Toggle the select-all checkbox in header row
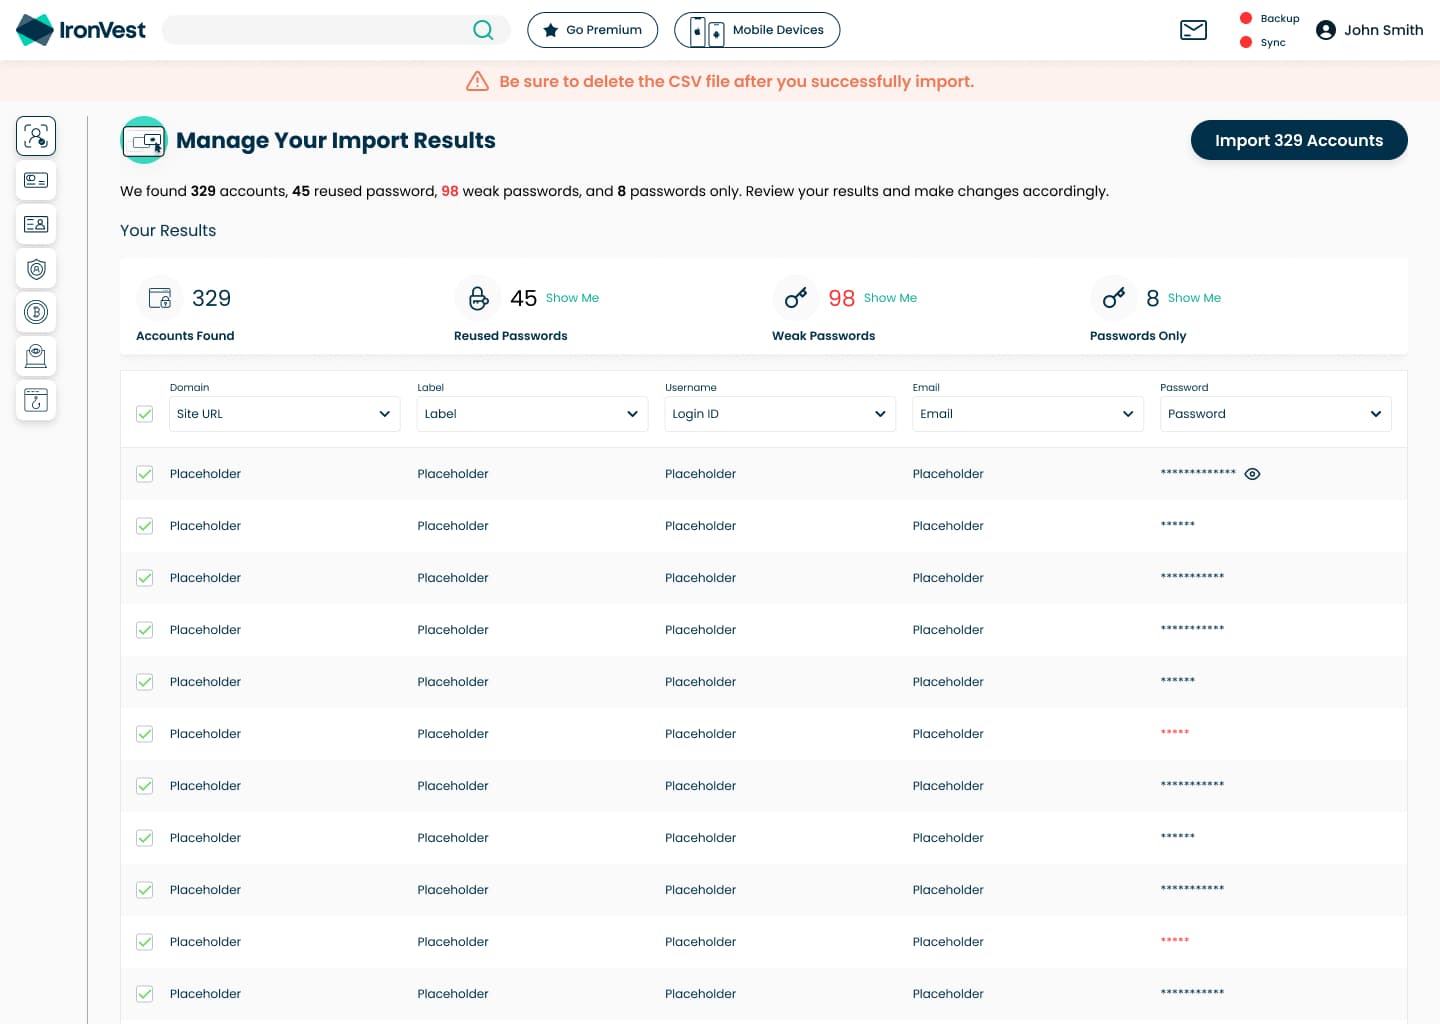The image size is (1440, 1024). [x=145, y=414]
